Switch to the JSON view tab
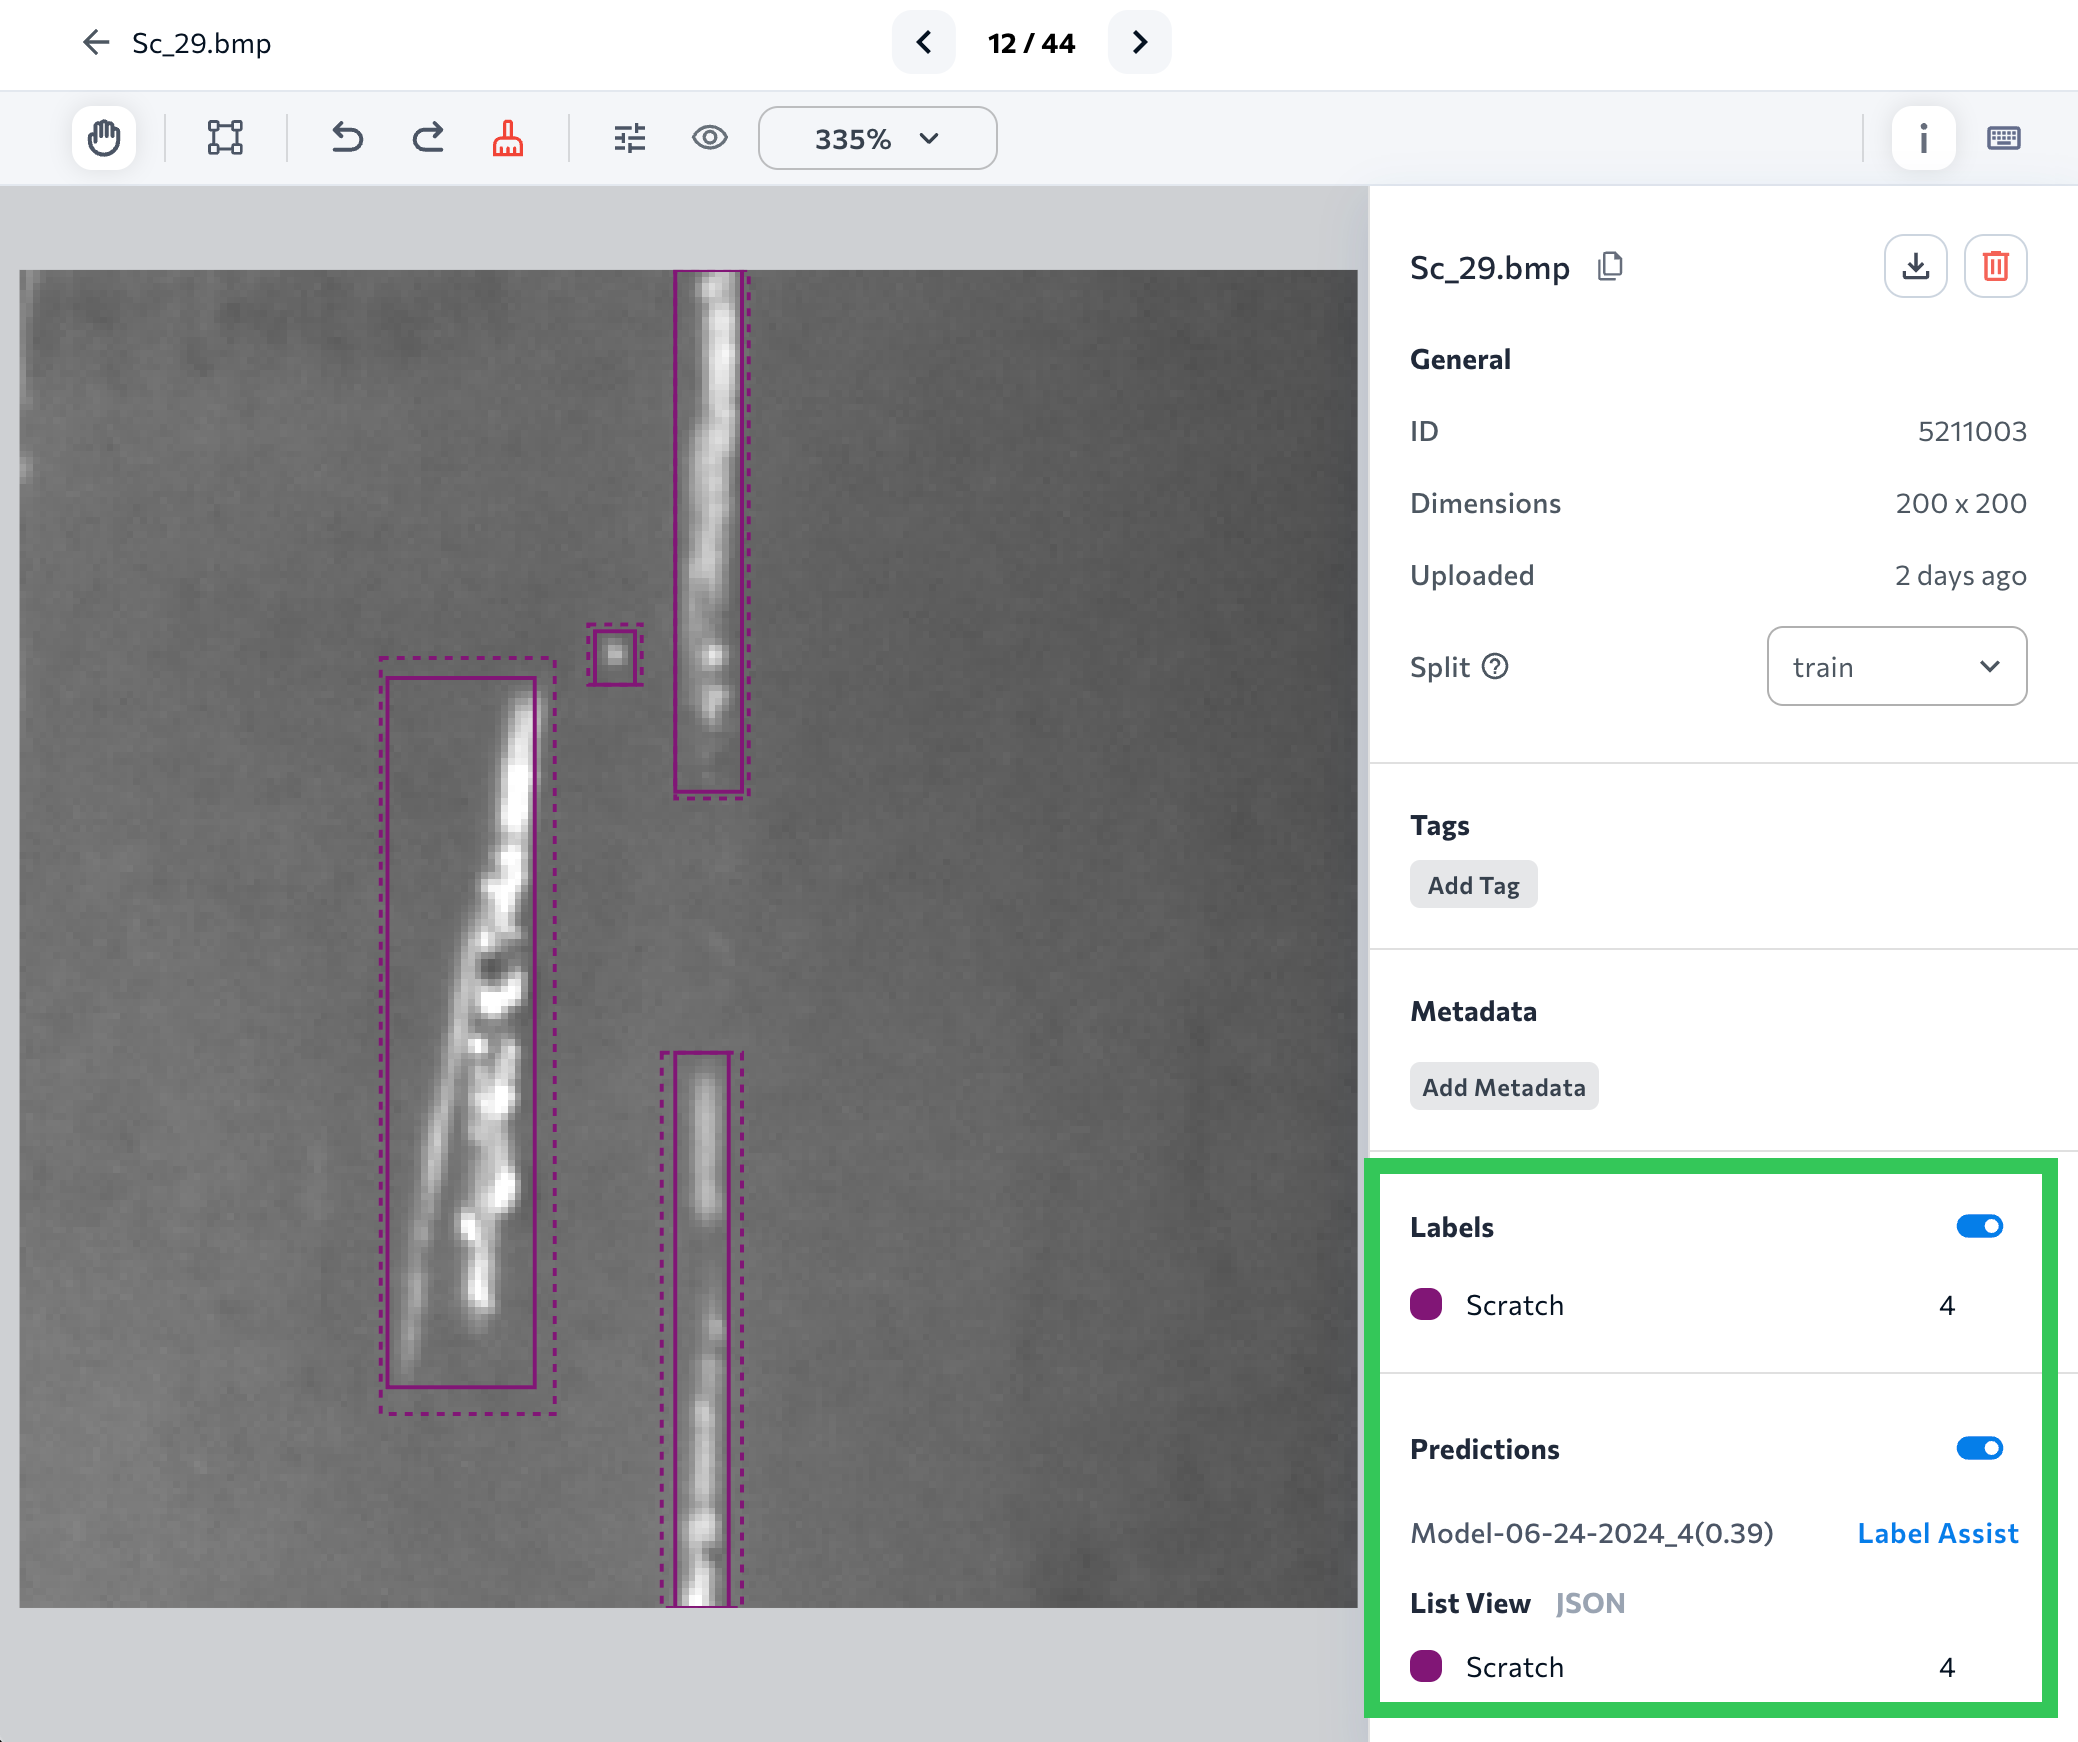 pyautogui.click(x=1590, y=1603)
